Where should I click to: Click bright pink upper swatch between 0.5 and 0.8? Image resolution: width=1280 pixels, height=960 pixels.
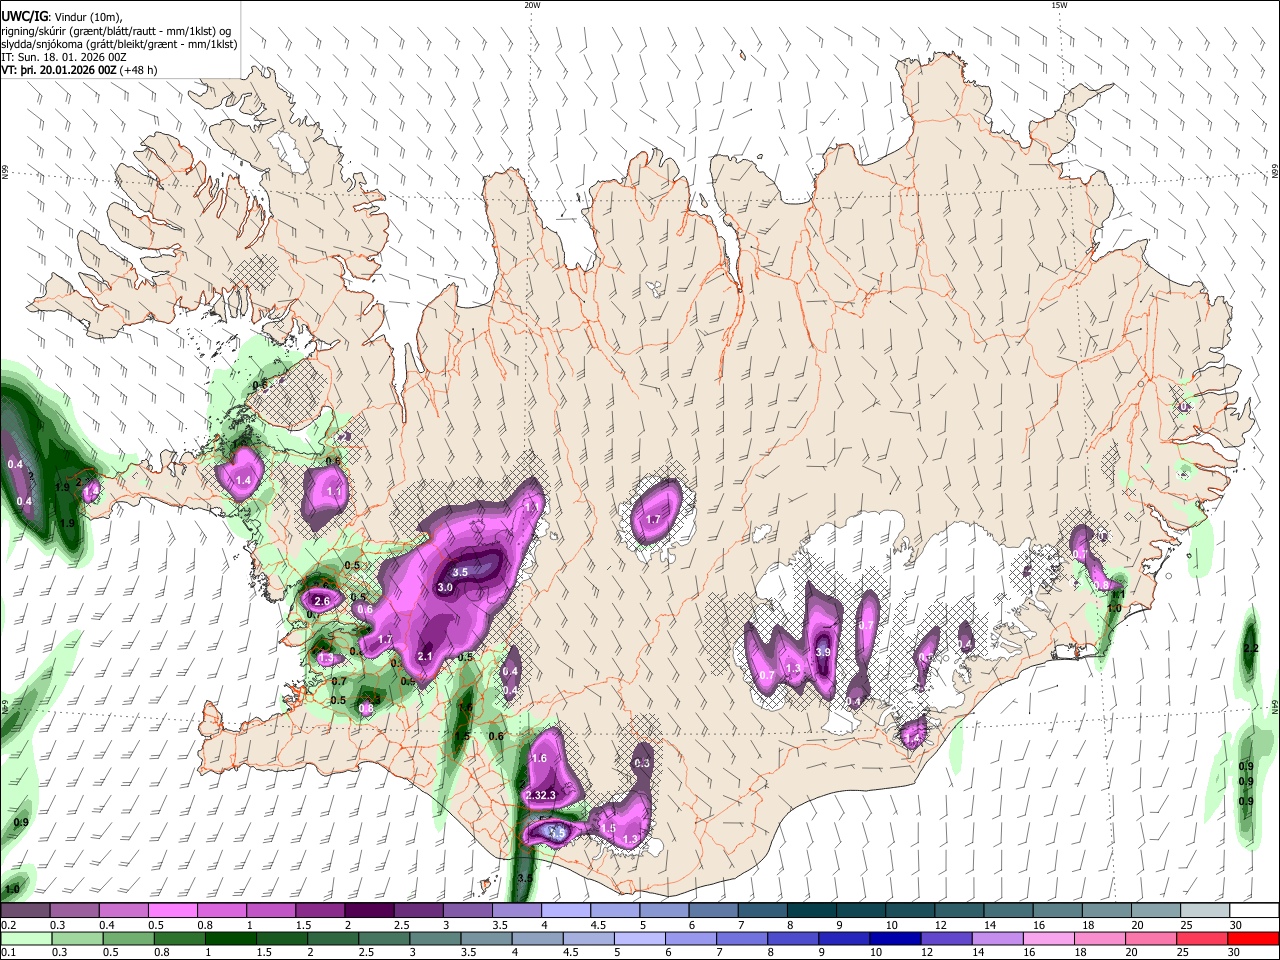(173, 911)
